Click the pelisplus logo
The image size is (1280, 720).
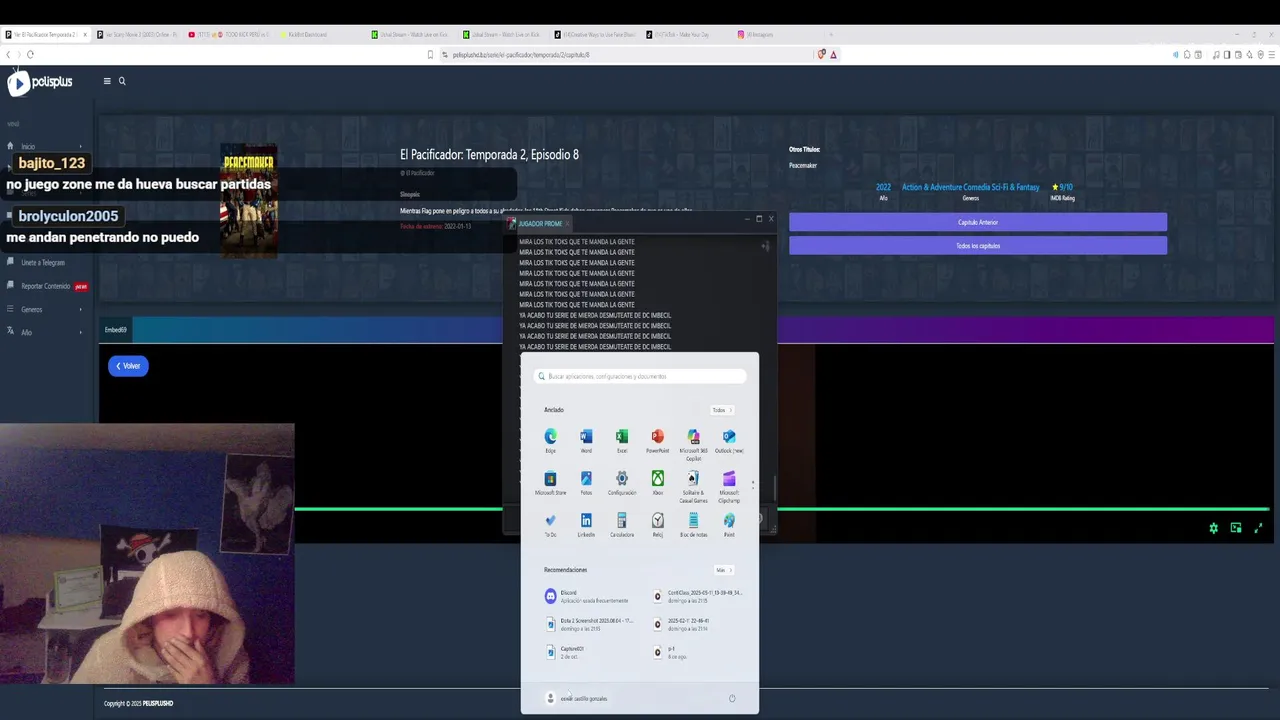click(x=40, y=83)
